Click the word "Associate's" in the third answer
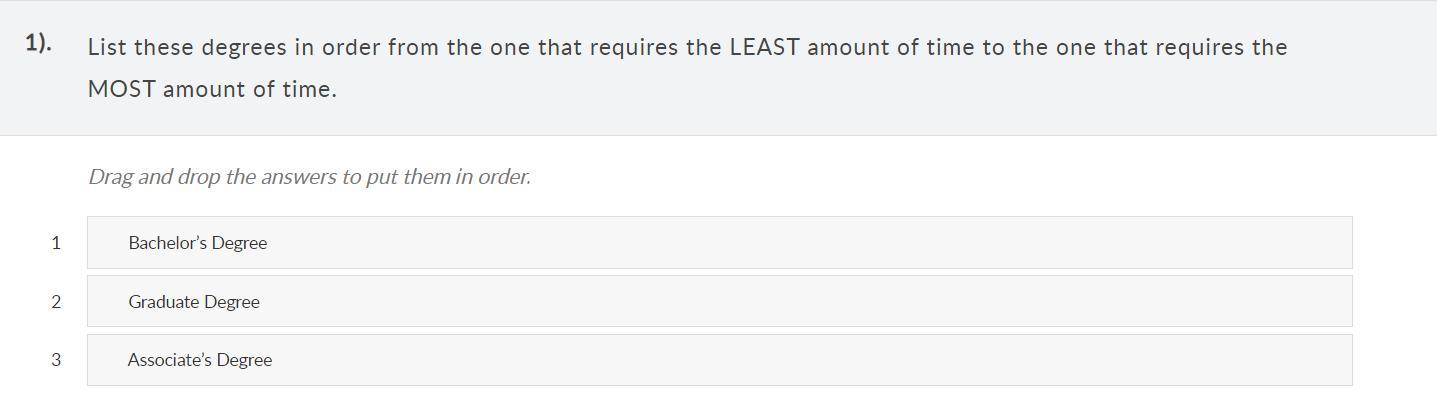 pyautogui.click(x=168, y=360)
